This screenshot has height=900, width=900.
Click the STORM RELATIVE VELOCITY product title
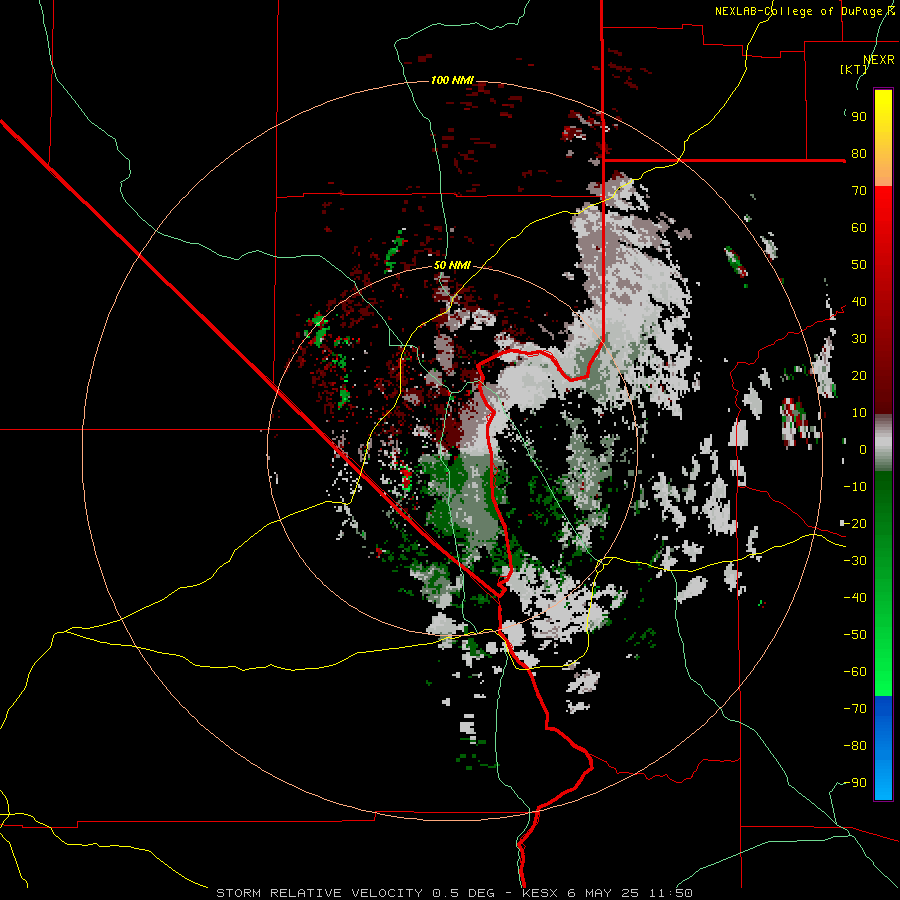(319, 893)
